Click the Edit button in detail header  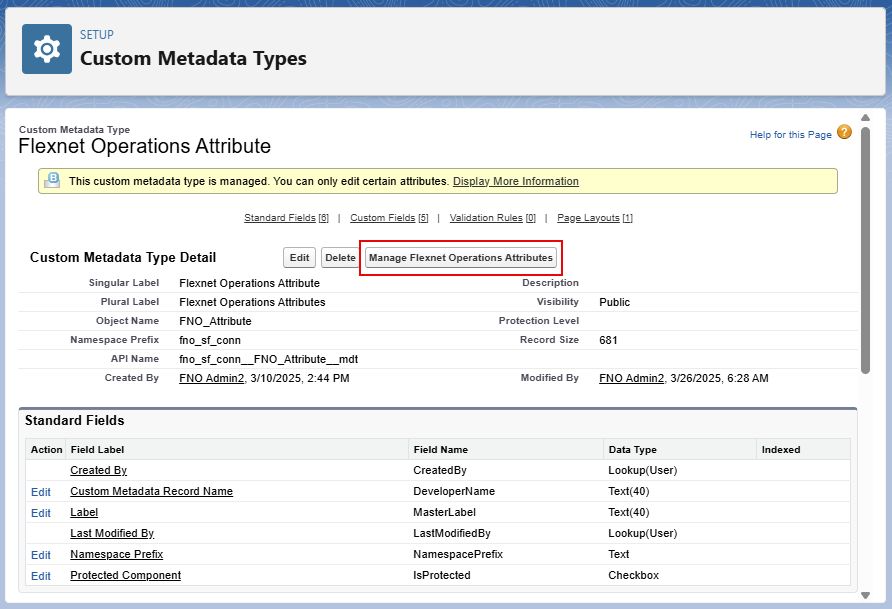click(x=299, y=258)
